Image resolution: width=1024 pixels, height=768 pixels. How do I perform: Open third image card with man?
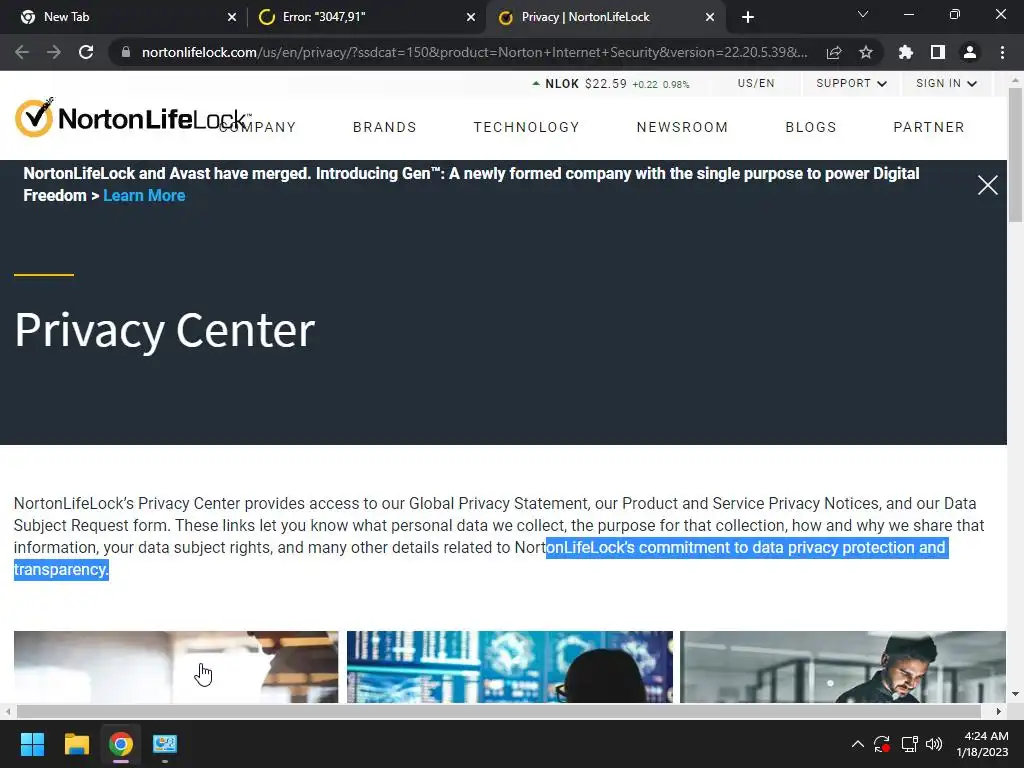click(x=842, y=667)
